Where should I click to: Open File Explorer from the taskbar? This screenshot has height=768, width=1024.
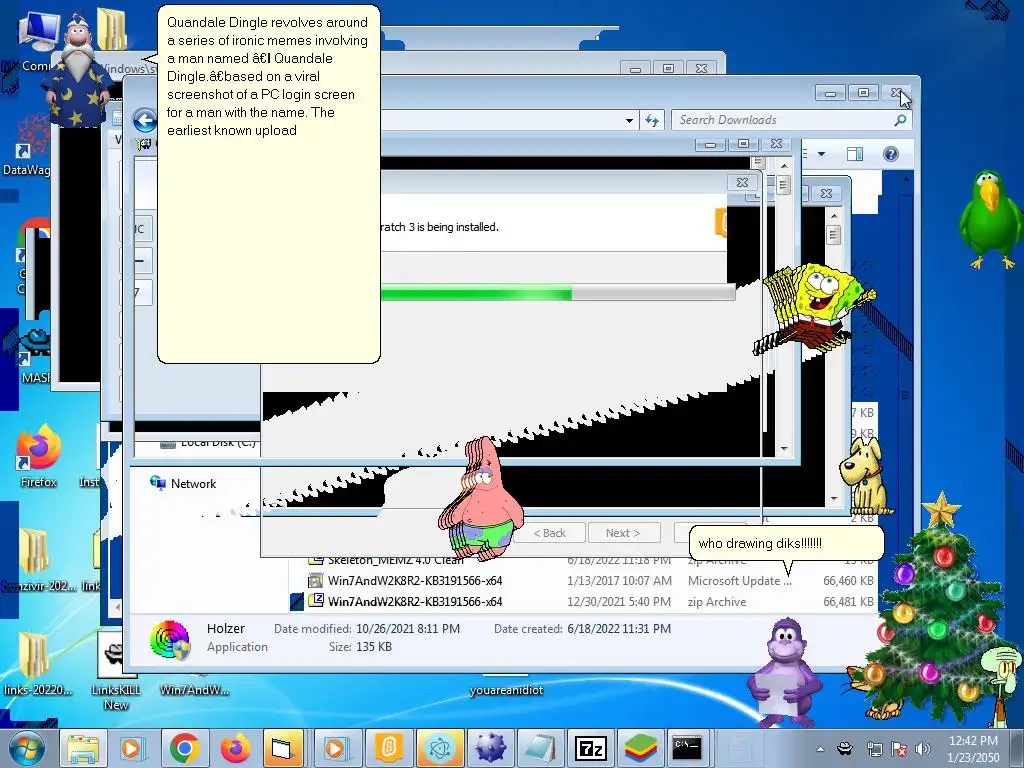83,748
